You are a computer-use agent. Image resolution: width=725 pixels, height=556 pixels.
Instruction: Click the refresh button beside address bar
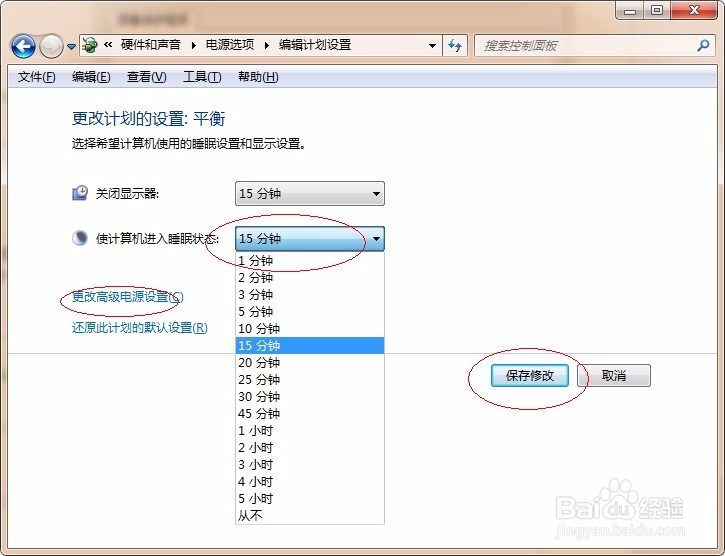coord(455,45)
